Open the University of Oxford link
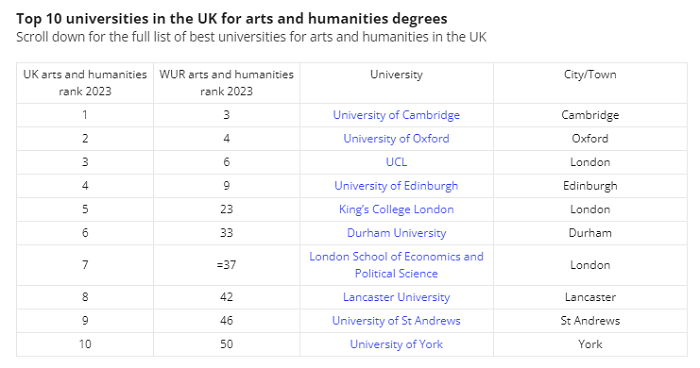This screenshot has height=368, width=700. 396,138
